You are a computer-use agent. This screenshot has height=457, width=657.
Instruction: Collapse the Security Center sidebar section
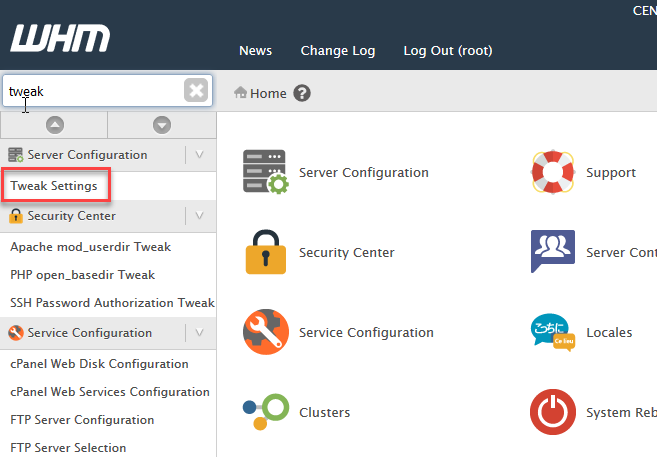pyautogui.click(x=200, y=216)
